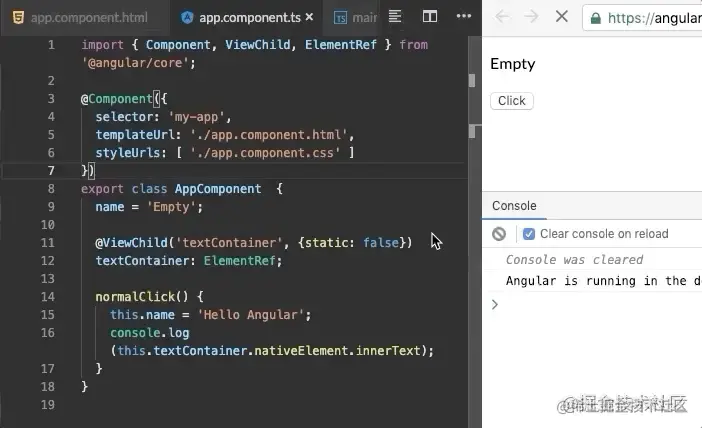Click line number 7 in the gutter

[x=51, y=171]
